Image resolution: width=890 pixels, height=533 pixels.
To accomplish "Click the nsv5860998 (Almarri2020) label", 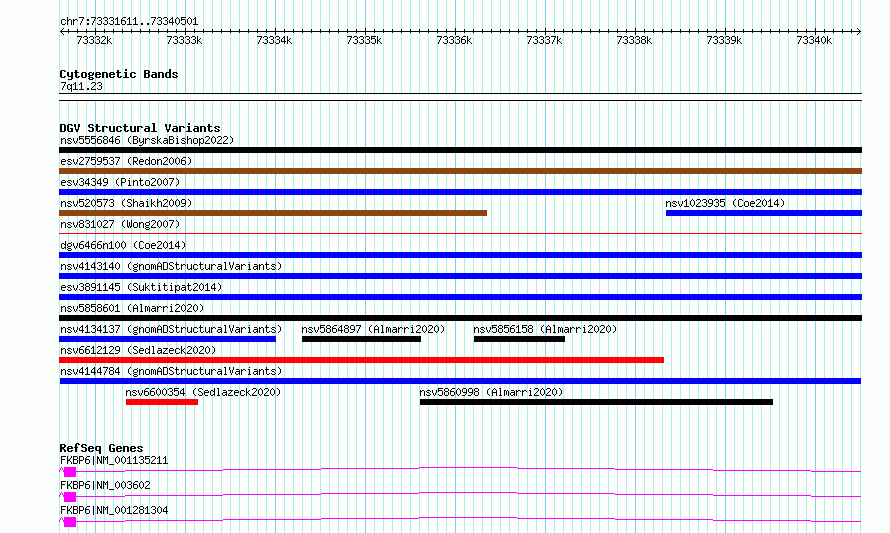I will (x=491, y=392).
